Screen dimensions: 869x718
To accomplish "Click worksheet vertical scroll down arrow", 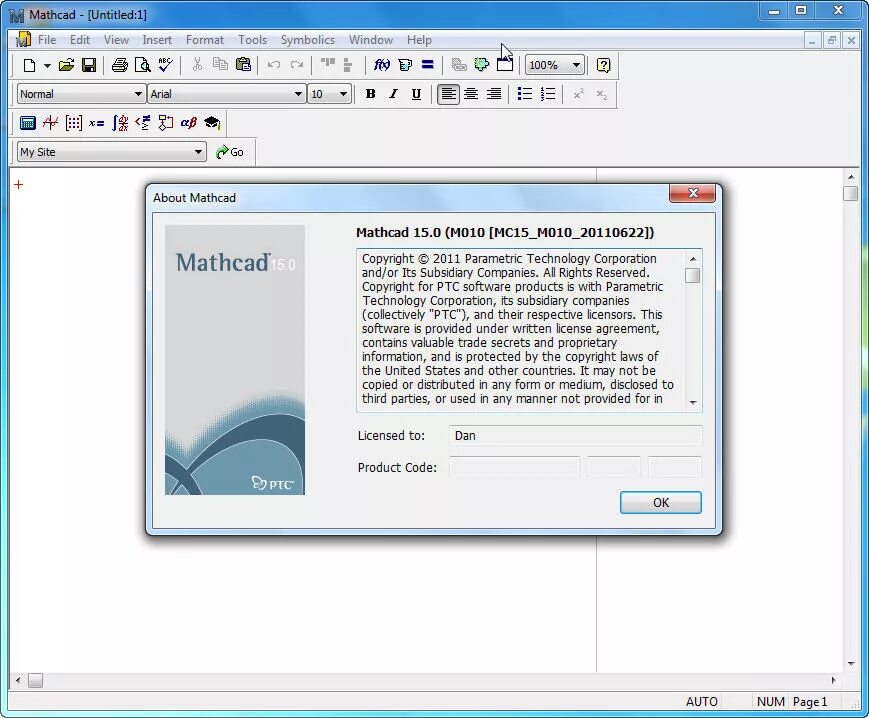I will click(x=851, y=664).
